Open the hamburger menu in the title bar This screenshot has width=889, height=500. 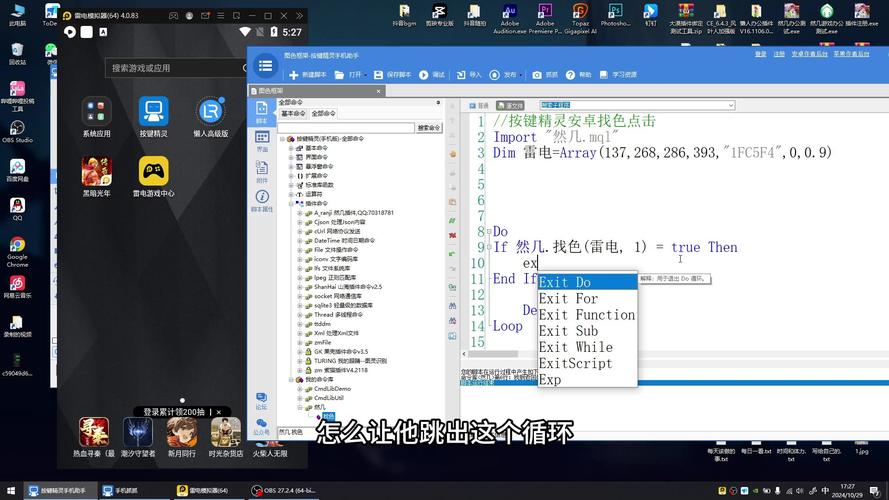click(x=265, y=66)
